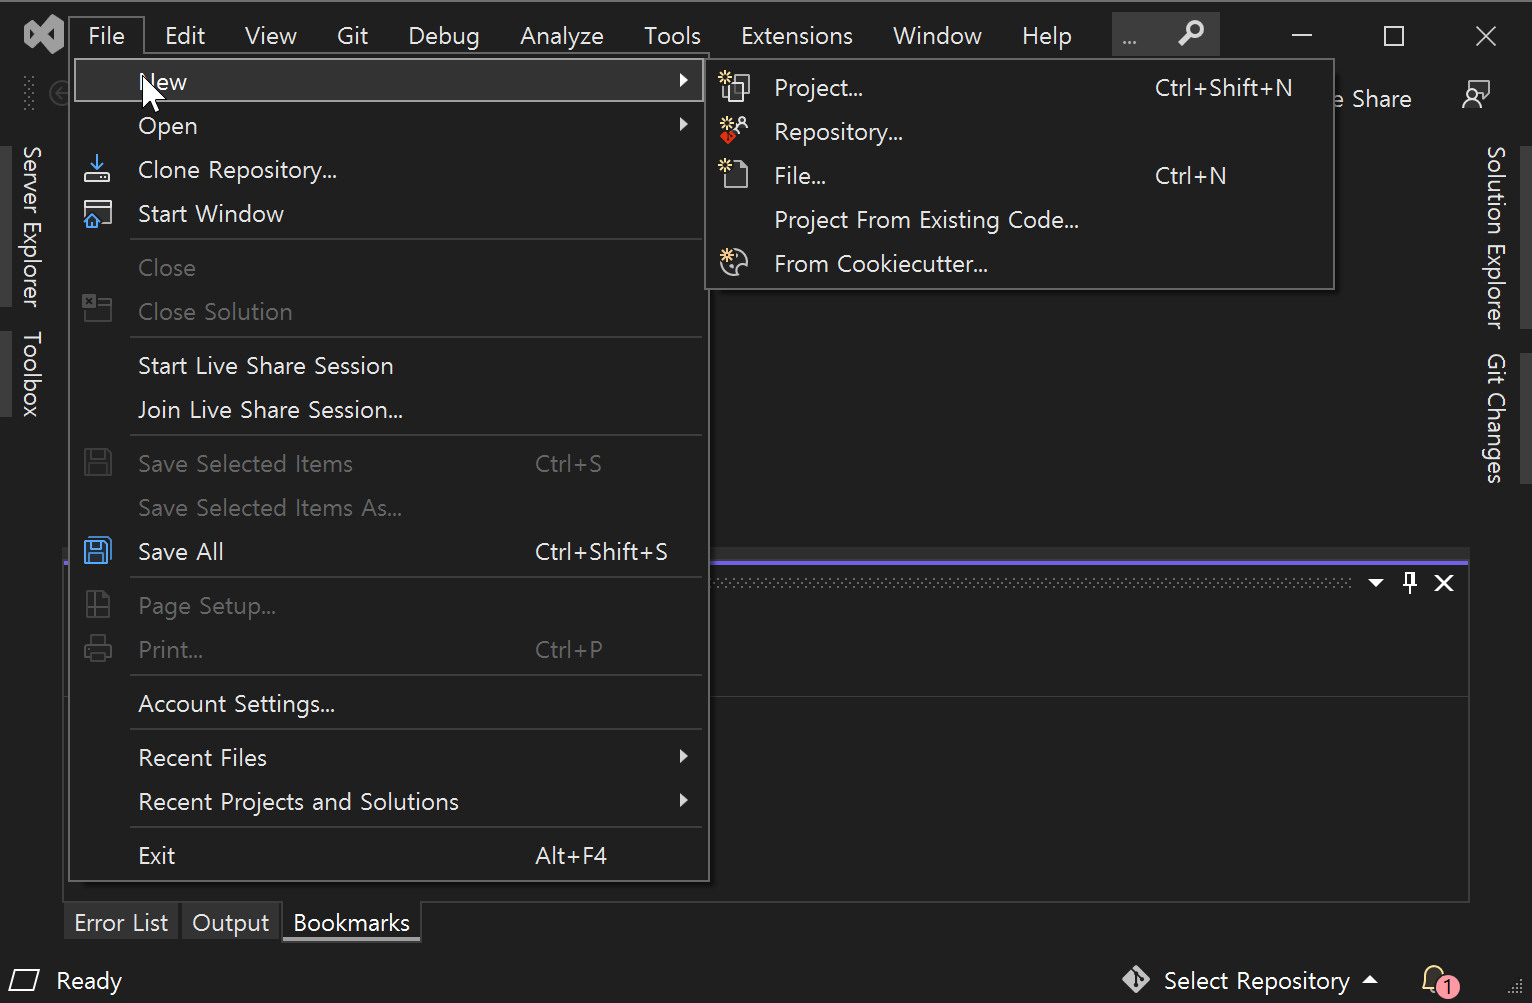Expand the Open submenu
The height and width of the screenshot is (1003, 1532).
(683, 125)
